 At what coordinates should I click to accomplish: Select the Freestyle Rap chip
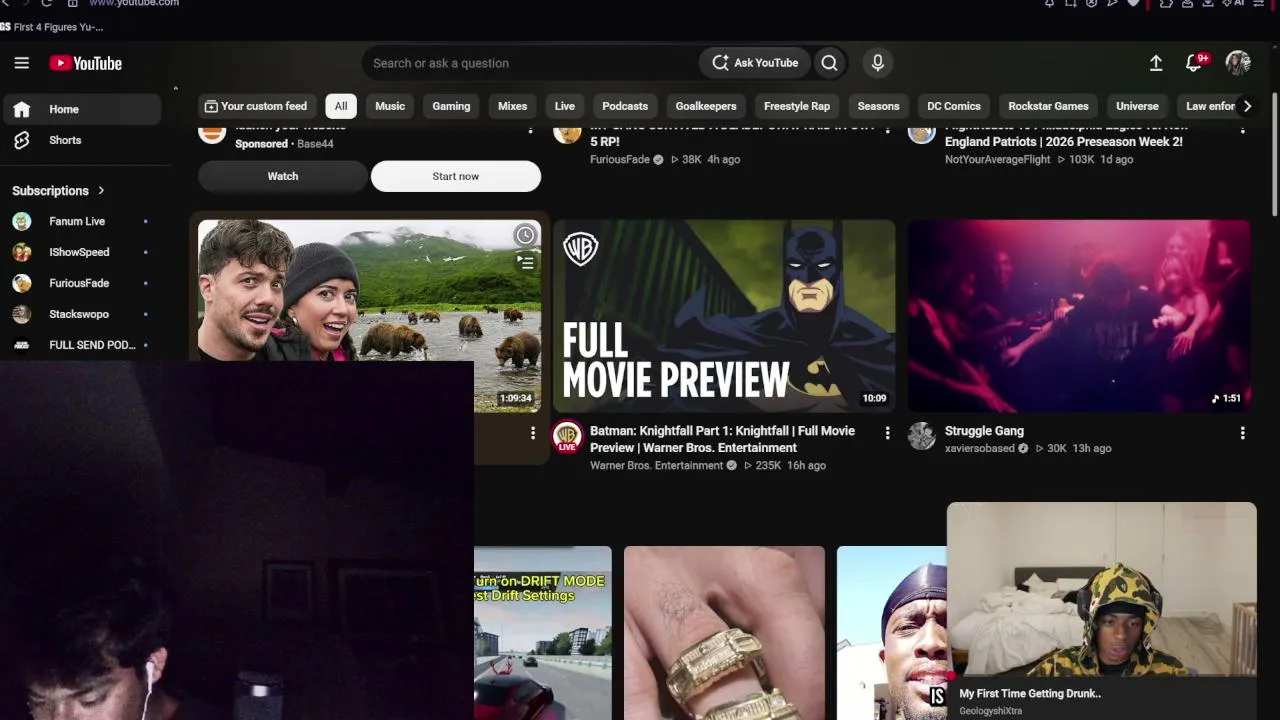(797, 106)
